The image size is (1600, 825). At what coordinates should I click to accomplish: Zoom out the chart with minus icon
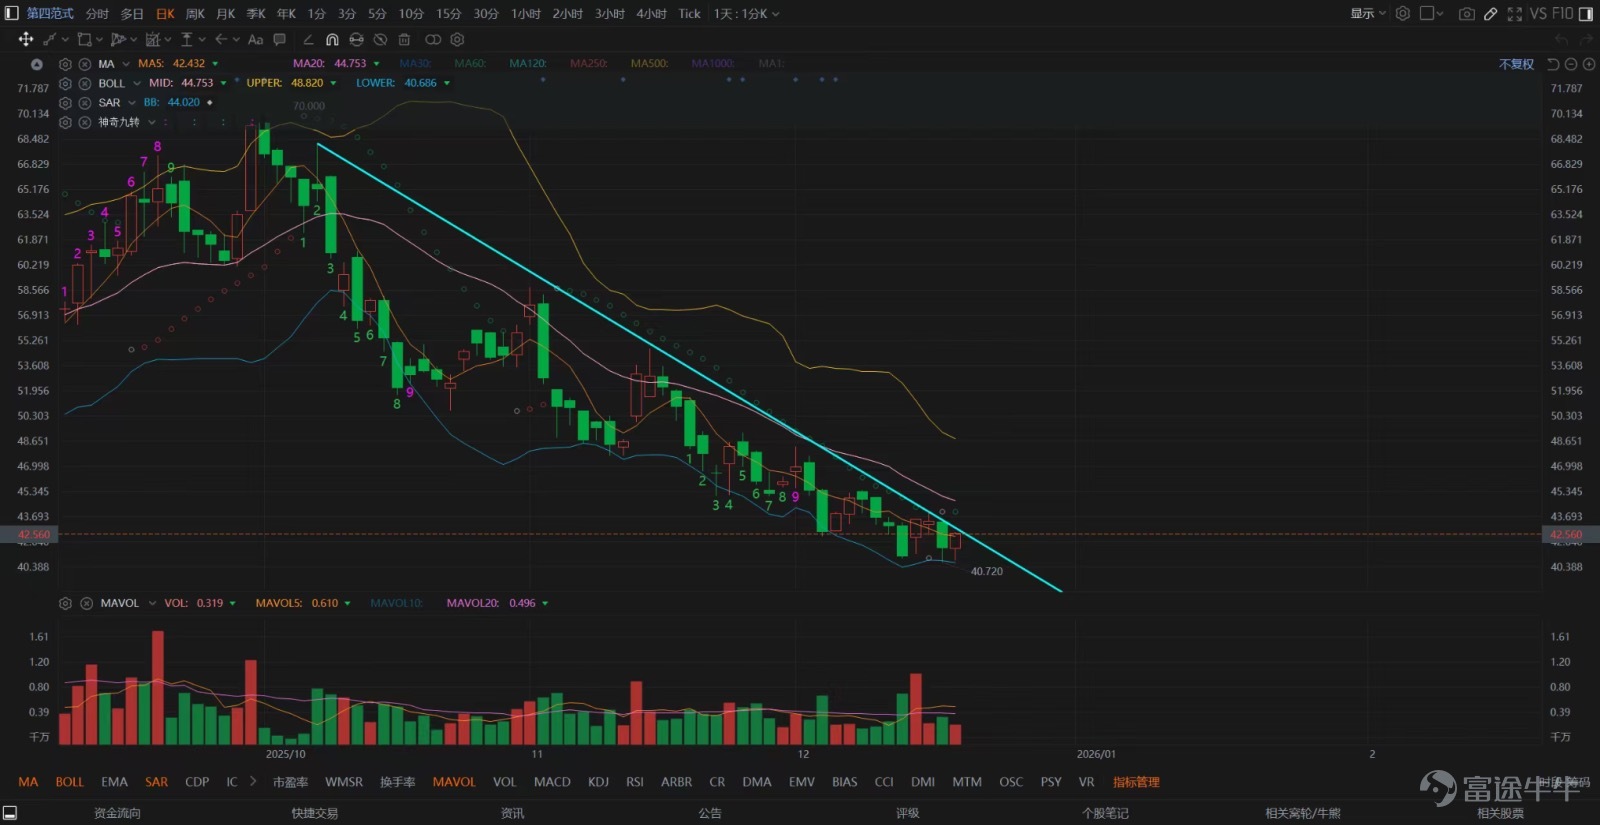[x=1571, y=64]
